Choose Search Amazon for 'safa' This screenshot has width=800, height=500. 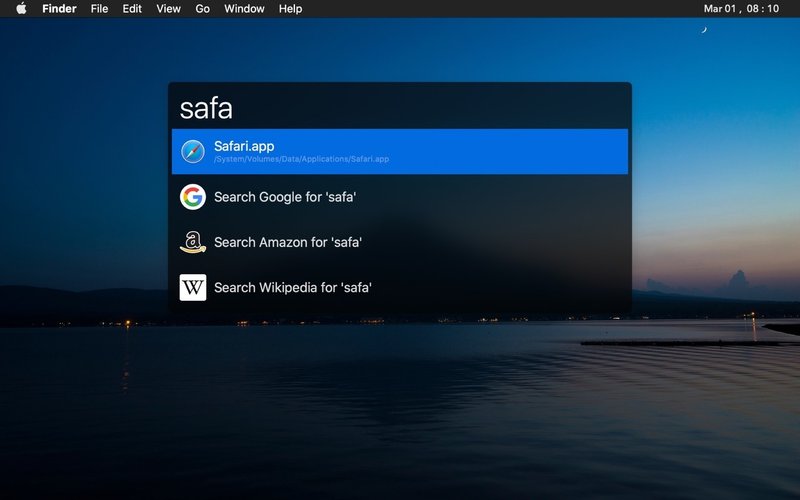400,242
